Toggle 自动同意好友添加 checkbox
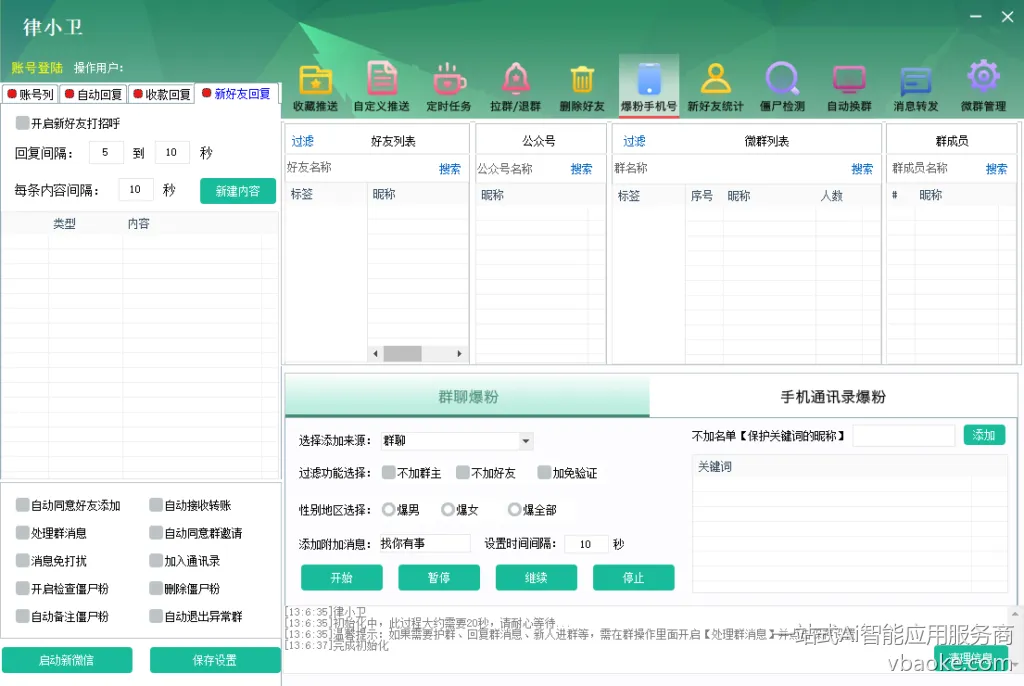 [x=23, y=504]
